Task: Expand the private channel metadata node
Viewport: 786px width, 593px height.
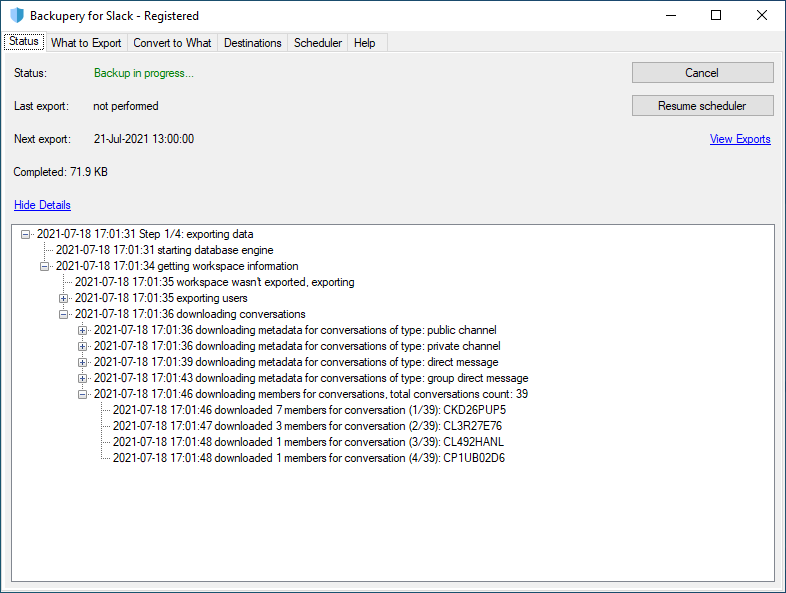Action: pyautogui.click(x=83, y=346)
